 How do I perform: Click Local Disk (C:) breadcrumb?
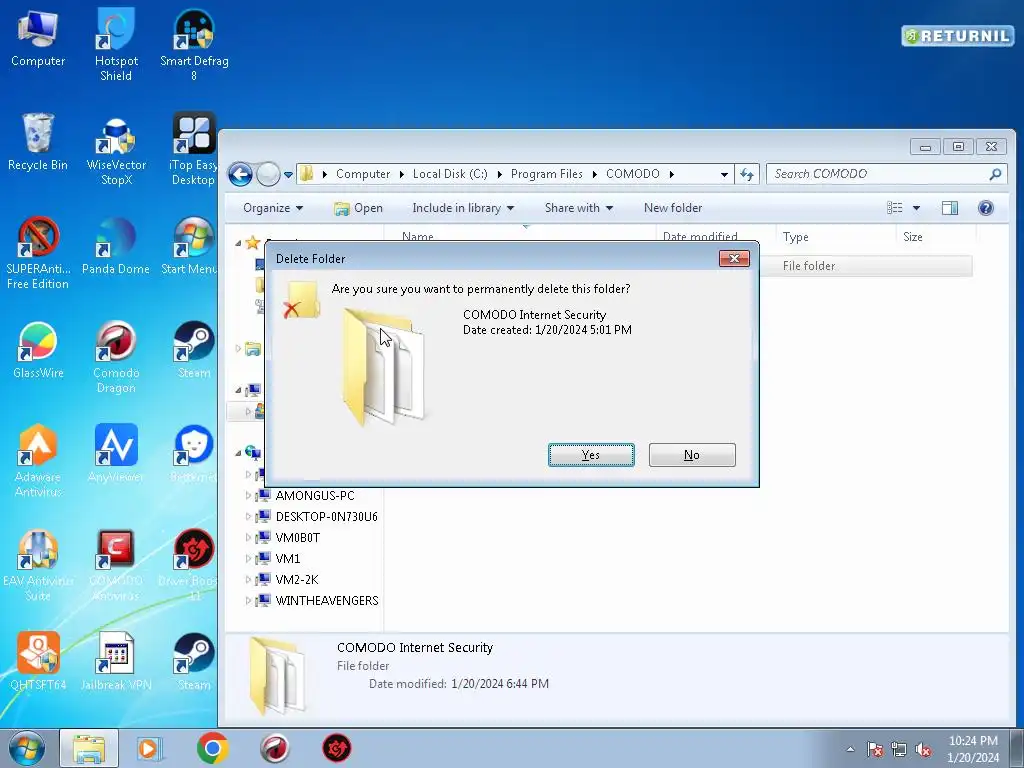coord(450,174)
